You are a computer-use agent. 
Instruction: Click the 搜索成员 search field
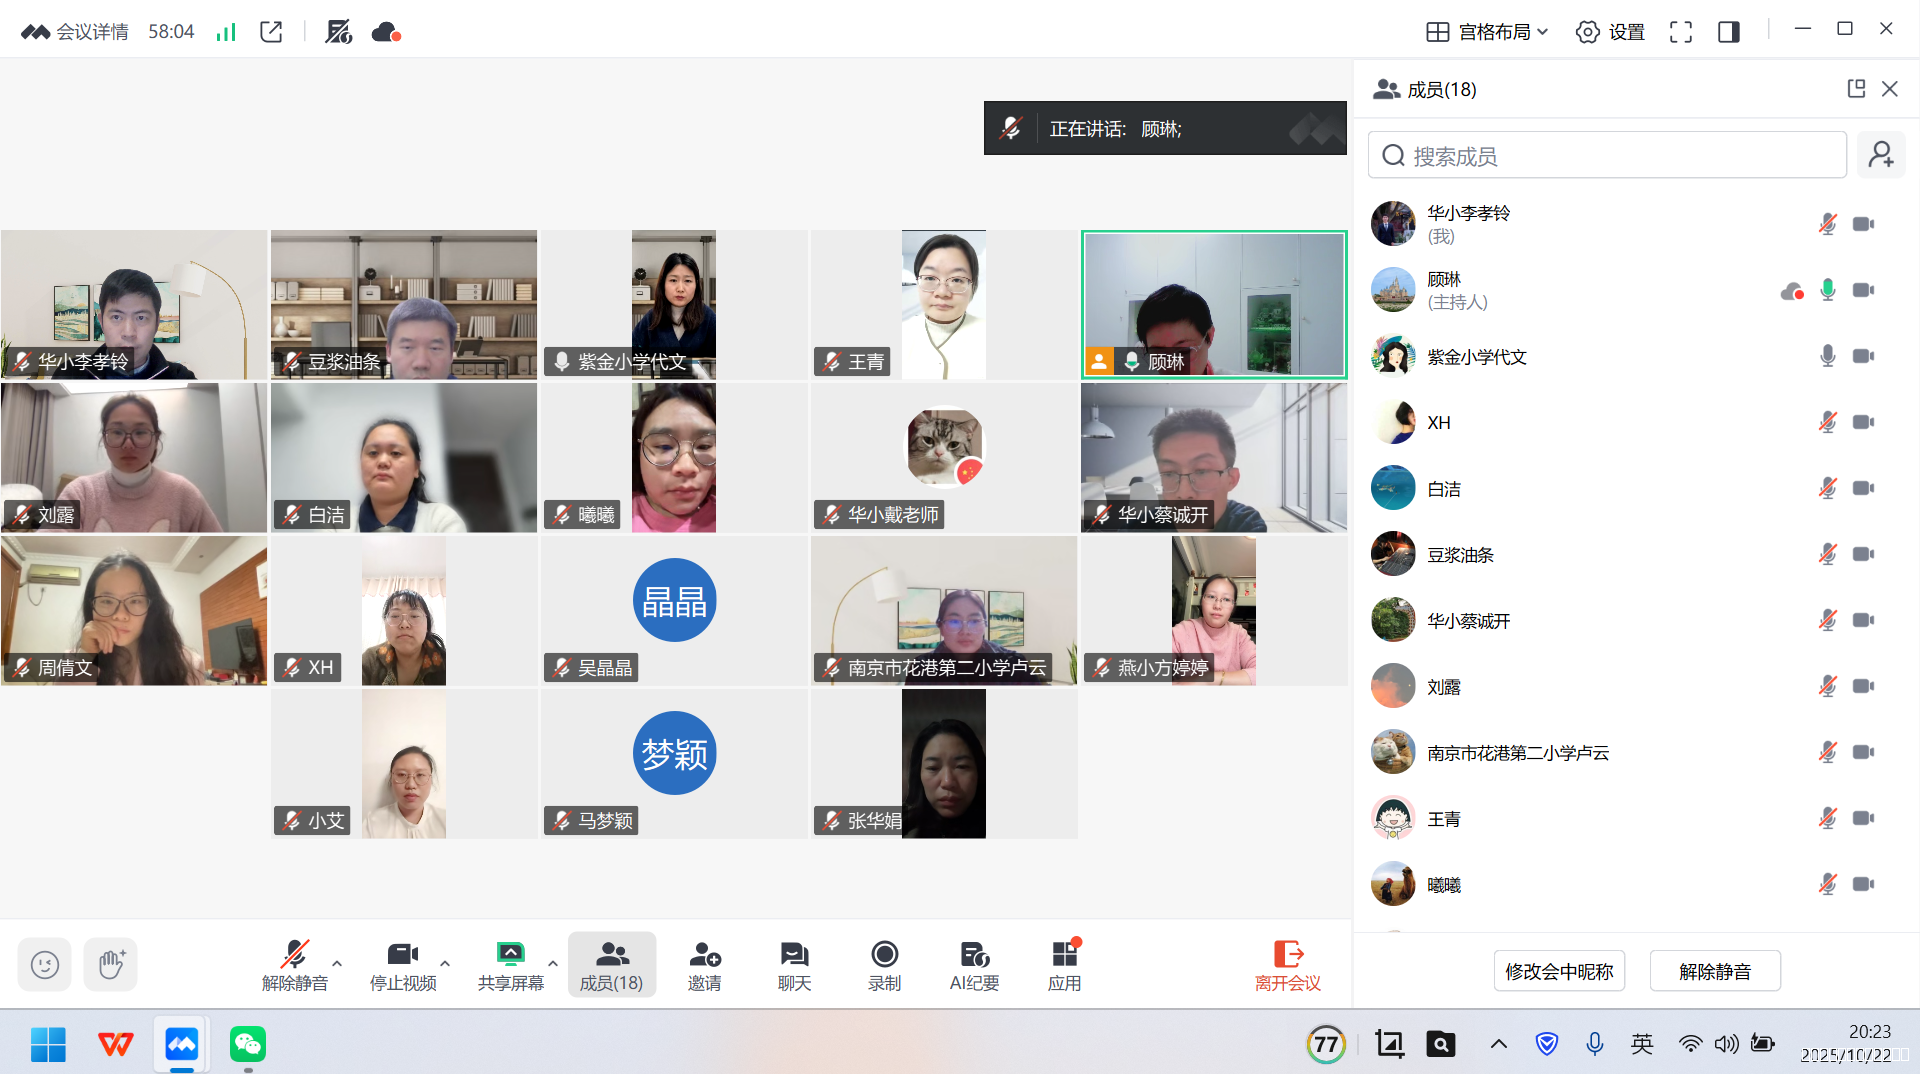[x=1606, y=156]
